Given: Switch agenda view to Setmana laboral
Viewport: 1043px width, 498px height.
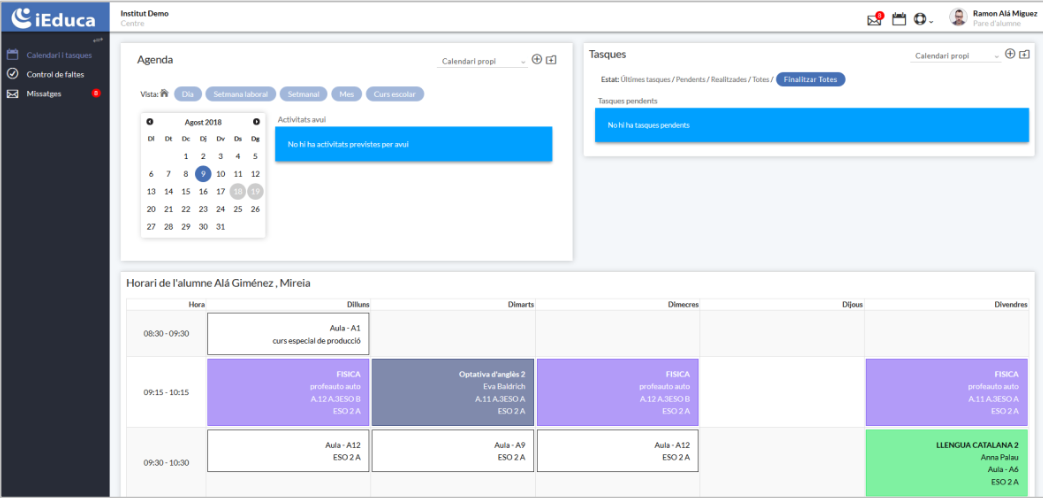Looking at the screenshot, I should pyautogui.click(x=240, y=94).
